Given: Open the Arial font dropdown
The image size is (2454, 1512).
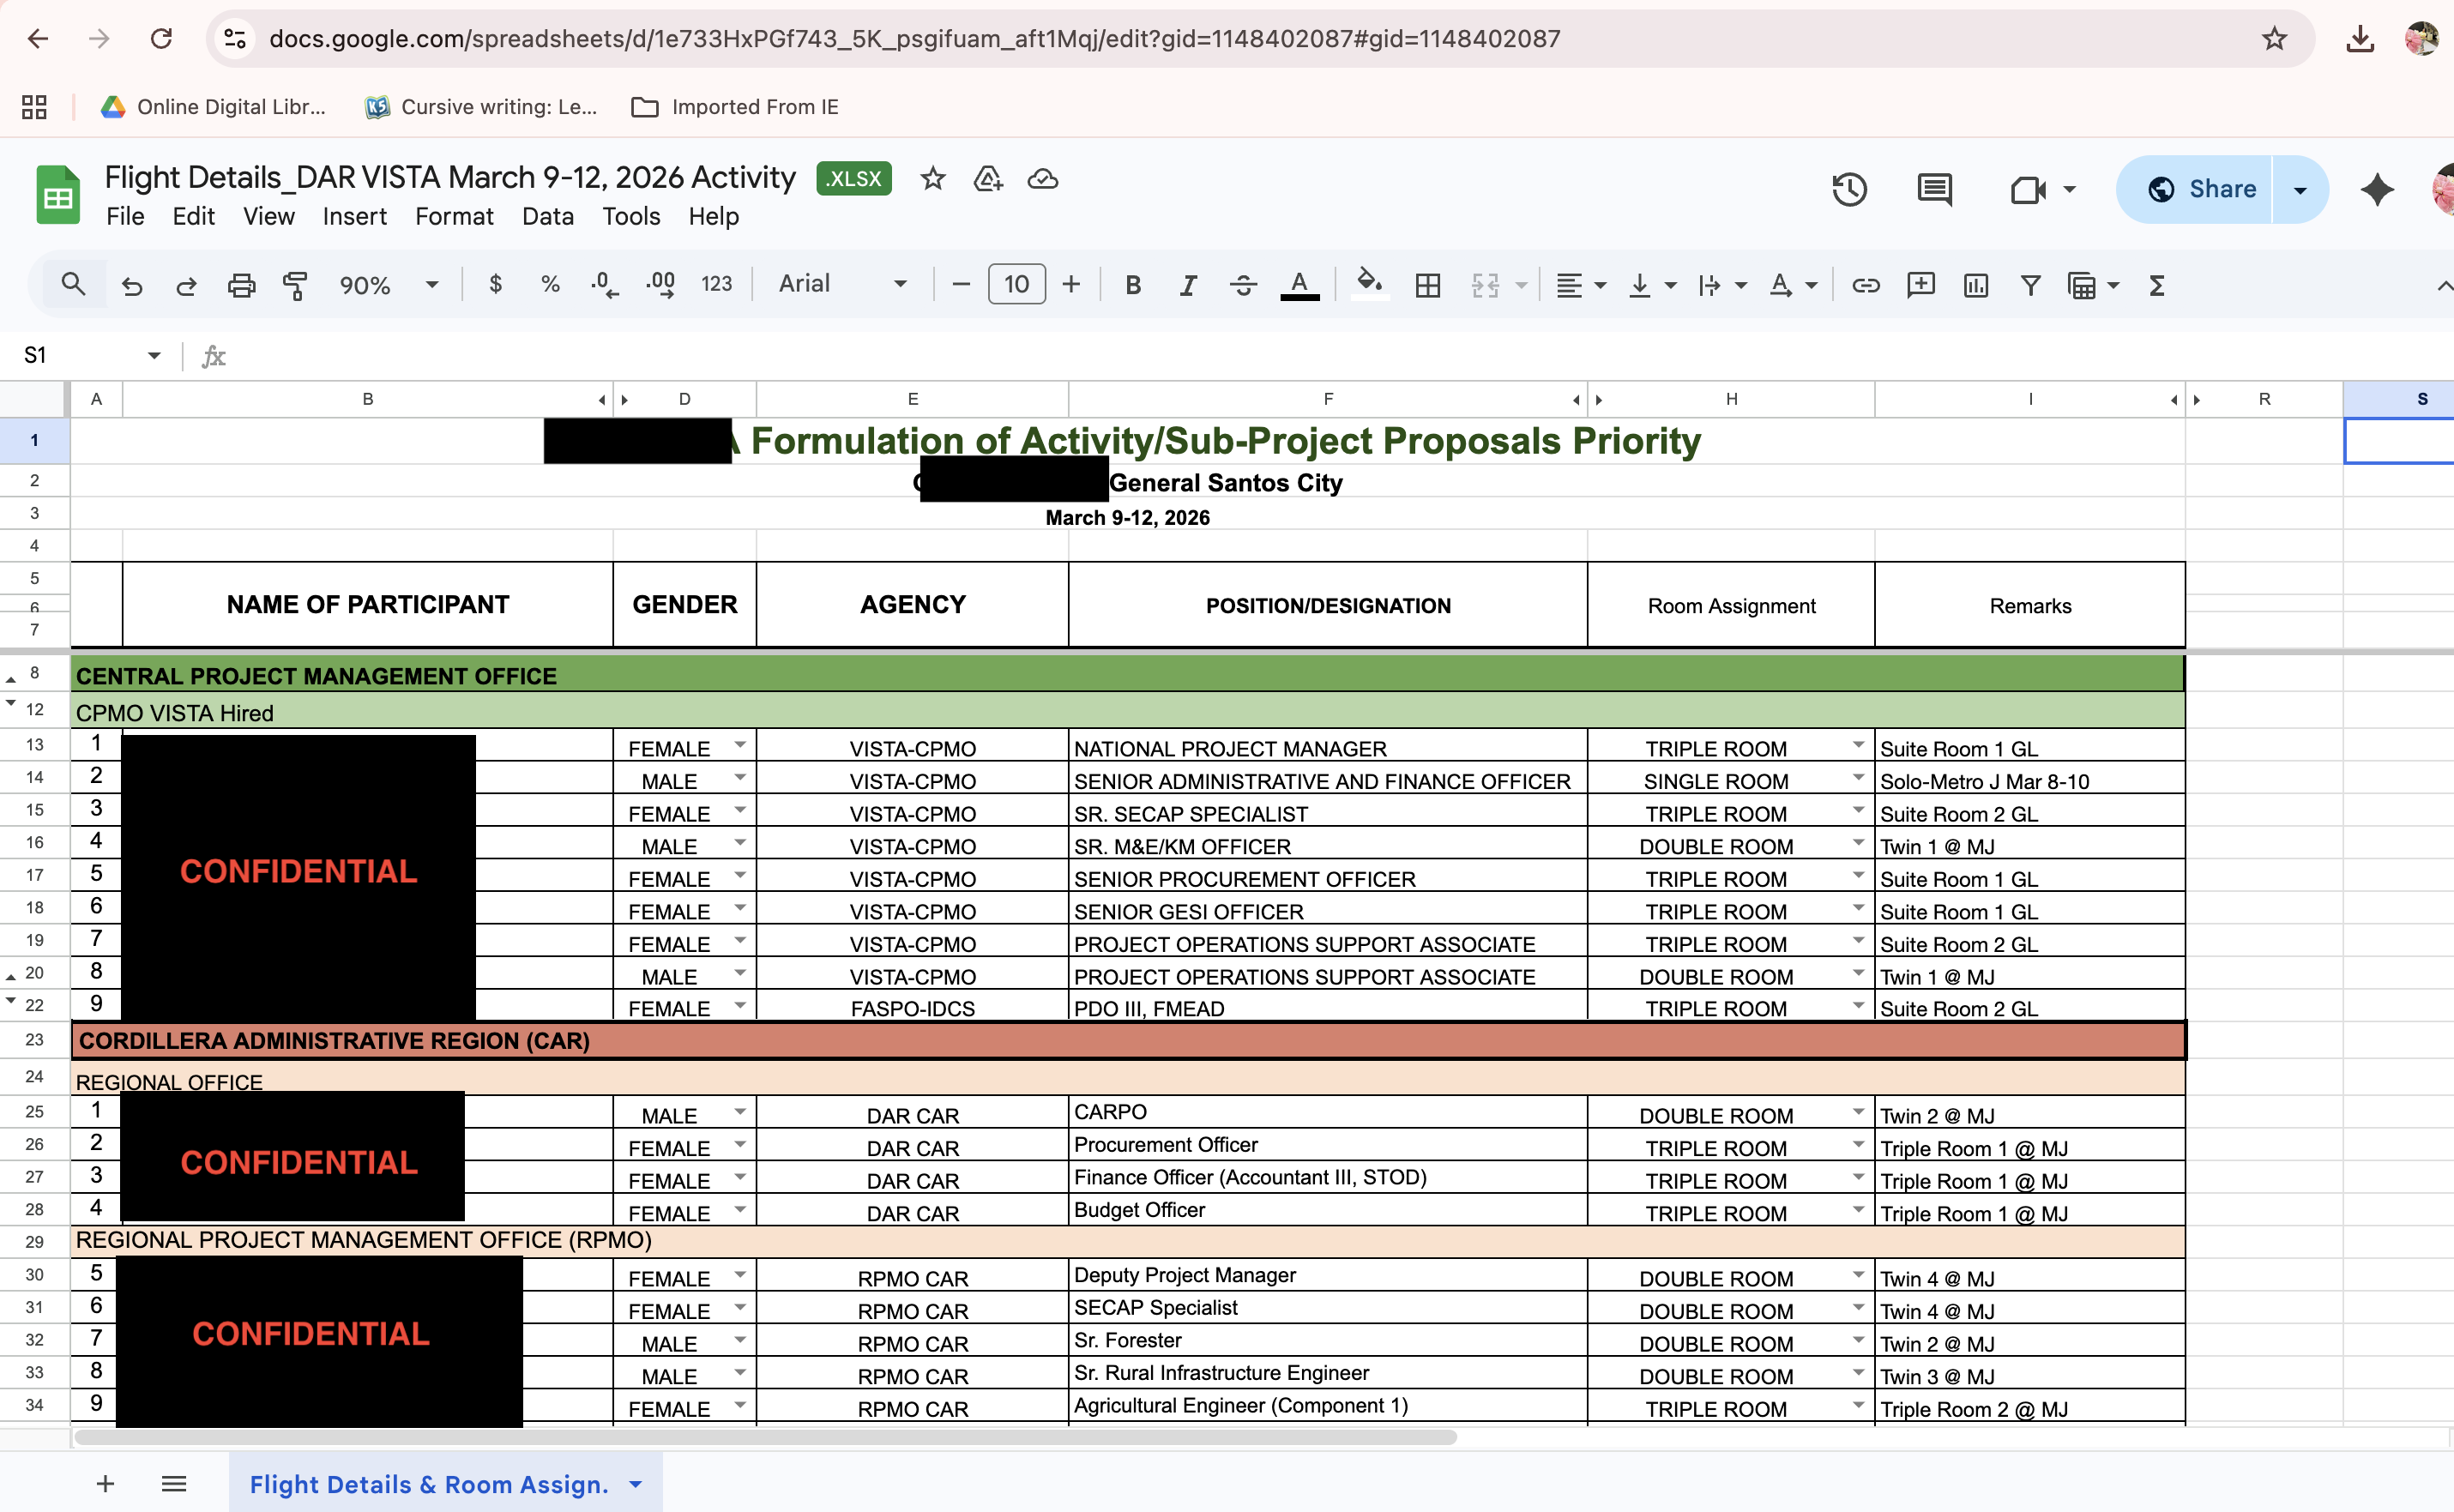Looking at the screenshot, I should (x=842, y=284).
